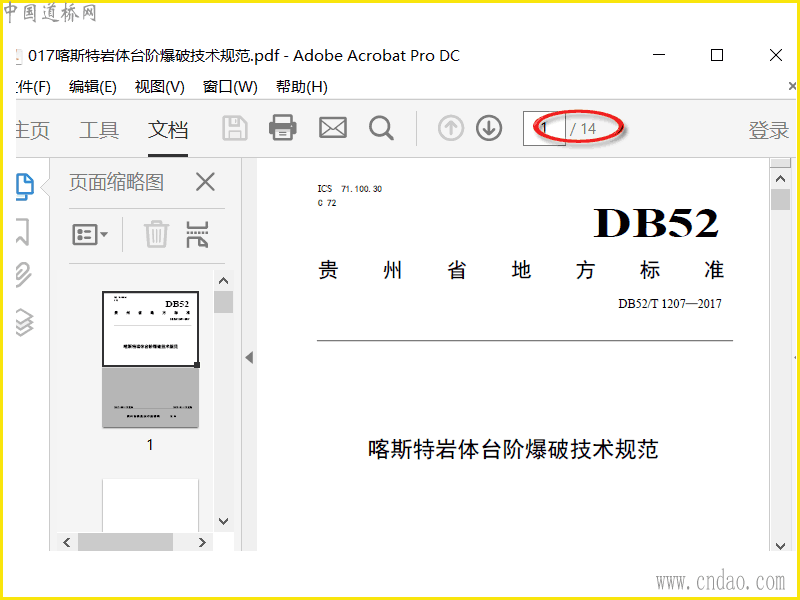This screenshot has width=800, height=600.
Task: Switch to the 文档 tab
Action: (168, 130)
